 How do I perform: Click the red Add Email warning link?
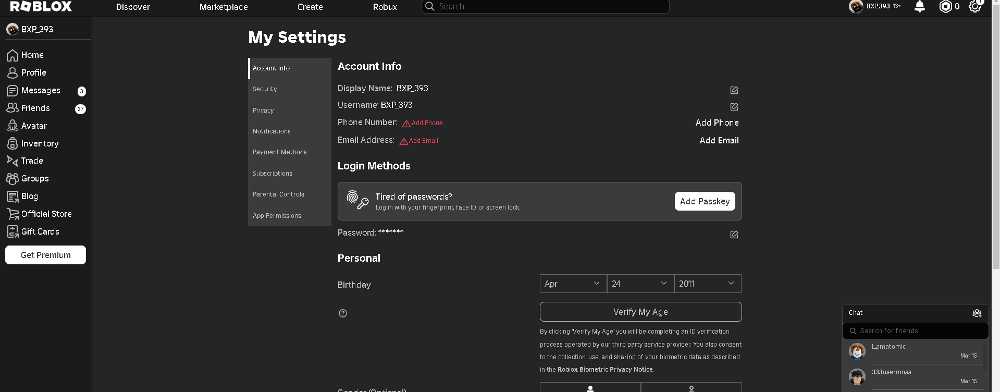pos(419,140)
